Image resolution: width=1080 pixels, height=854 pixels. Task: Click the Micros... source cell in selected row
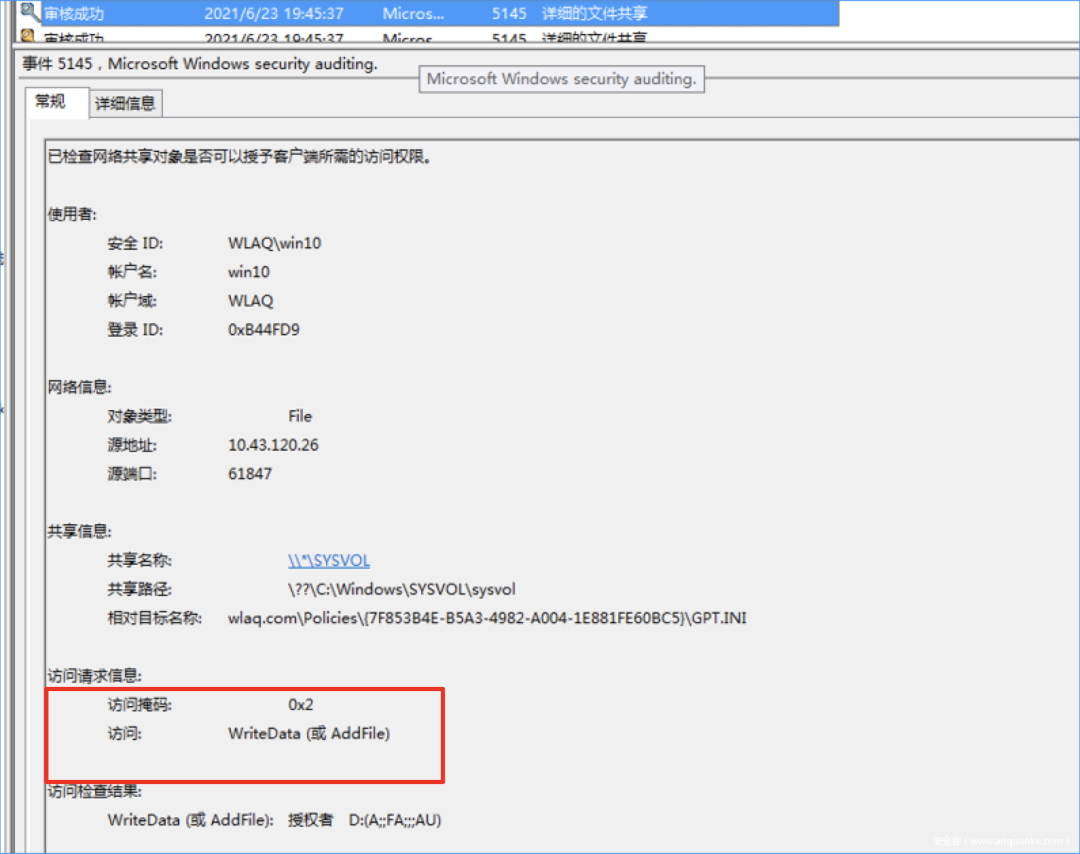(x=413, y=13)
